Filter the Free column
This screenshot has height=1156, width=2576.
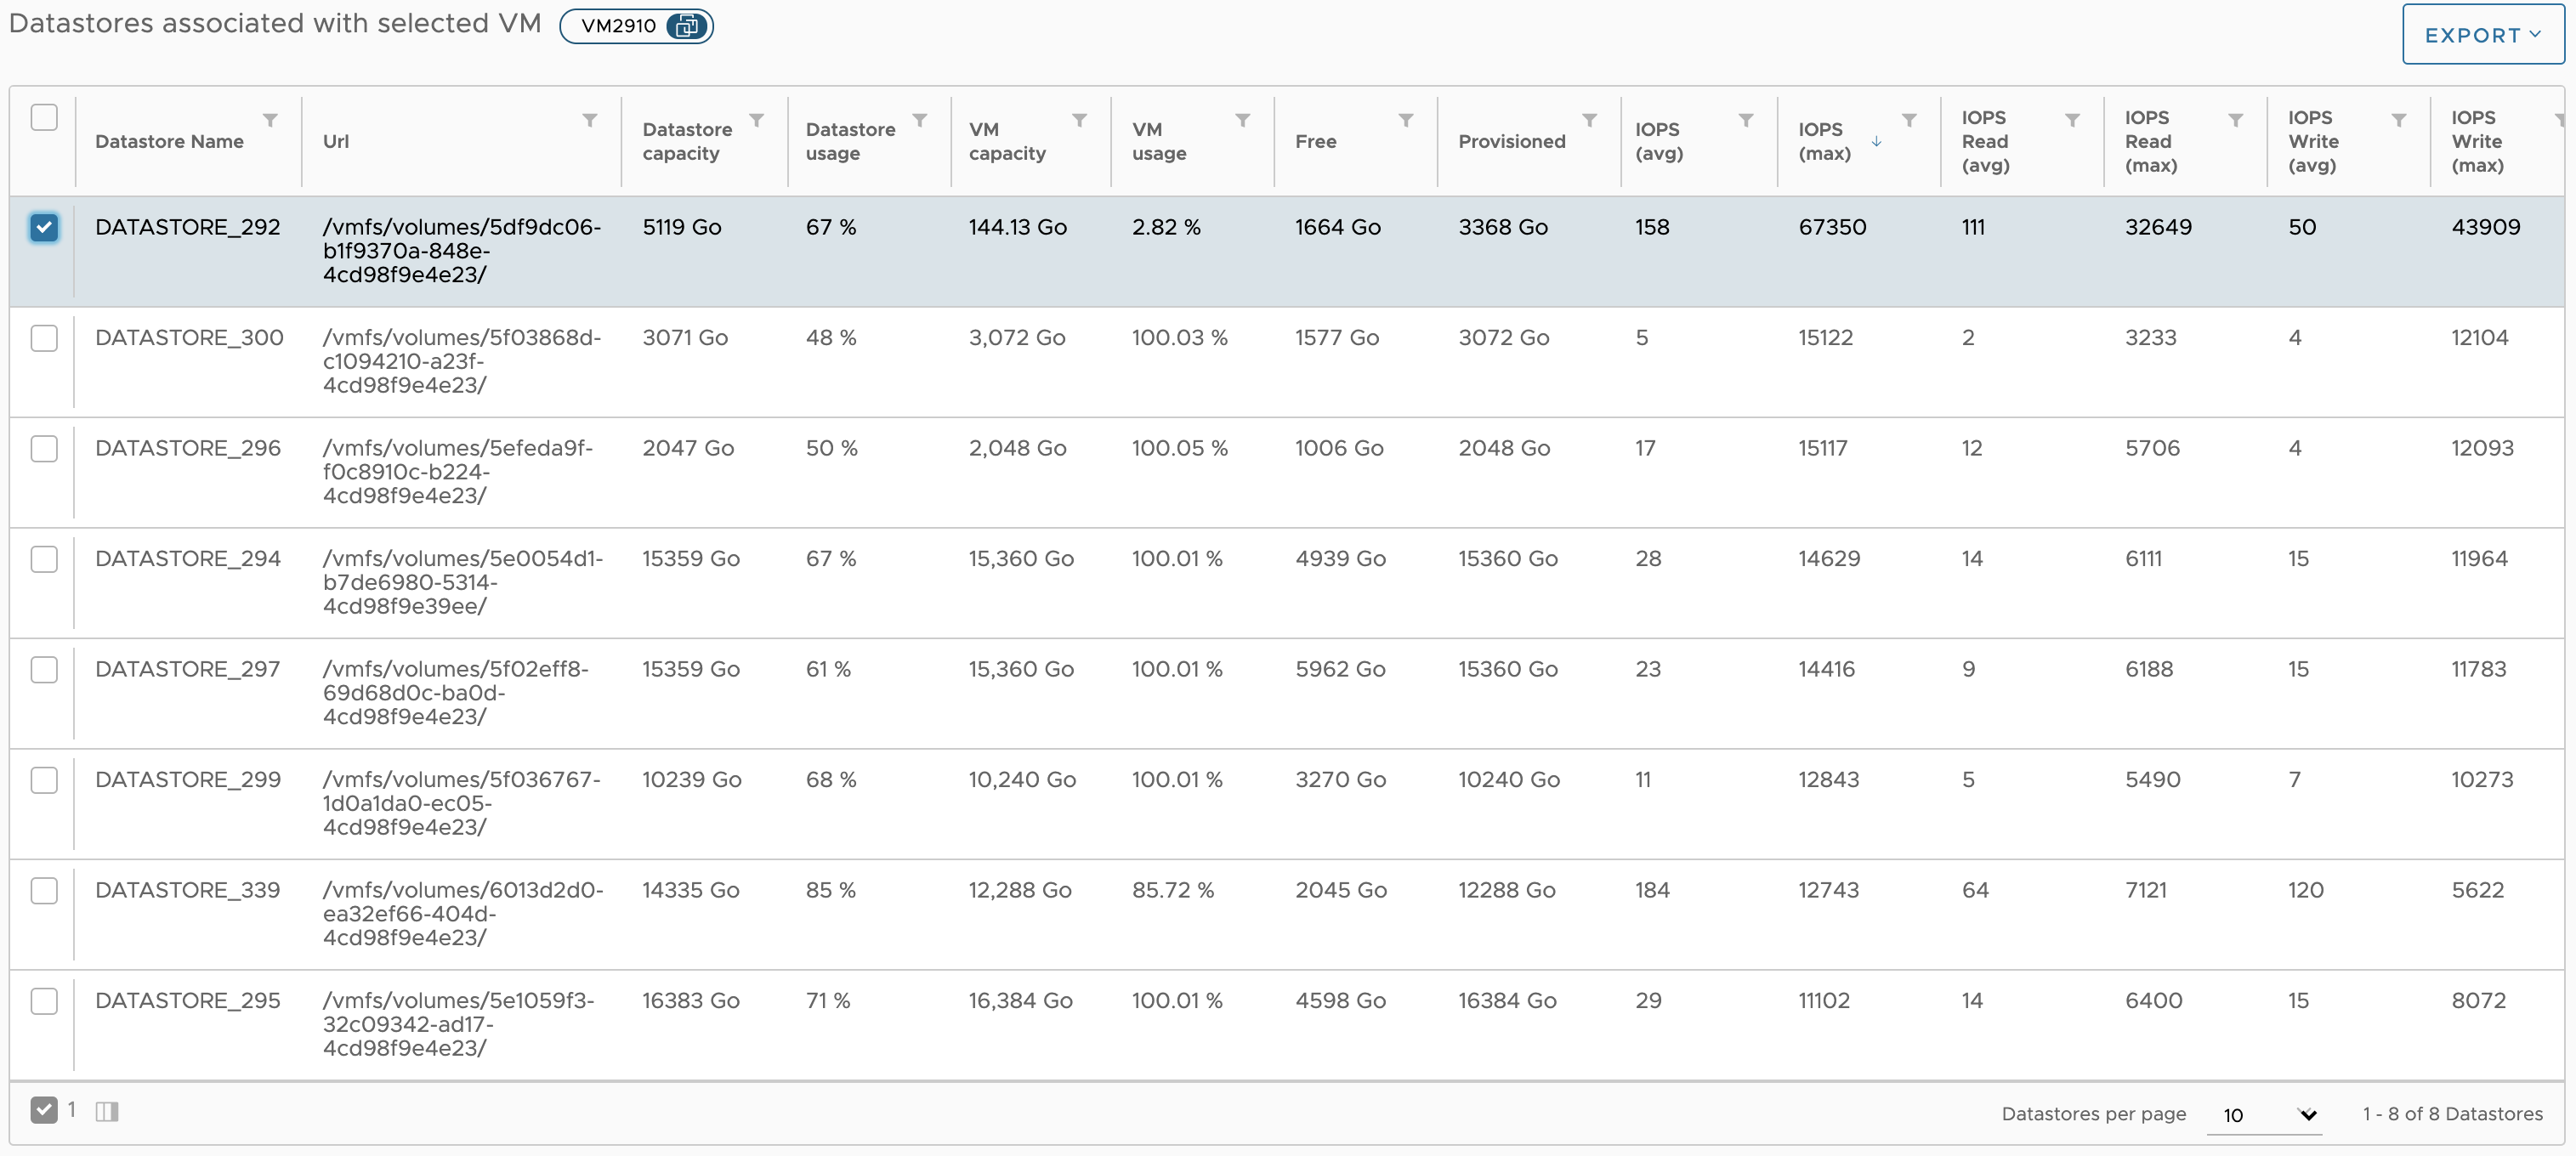1406,120
